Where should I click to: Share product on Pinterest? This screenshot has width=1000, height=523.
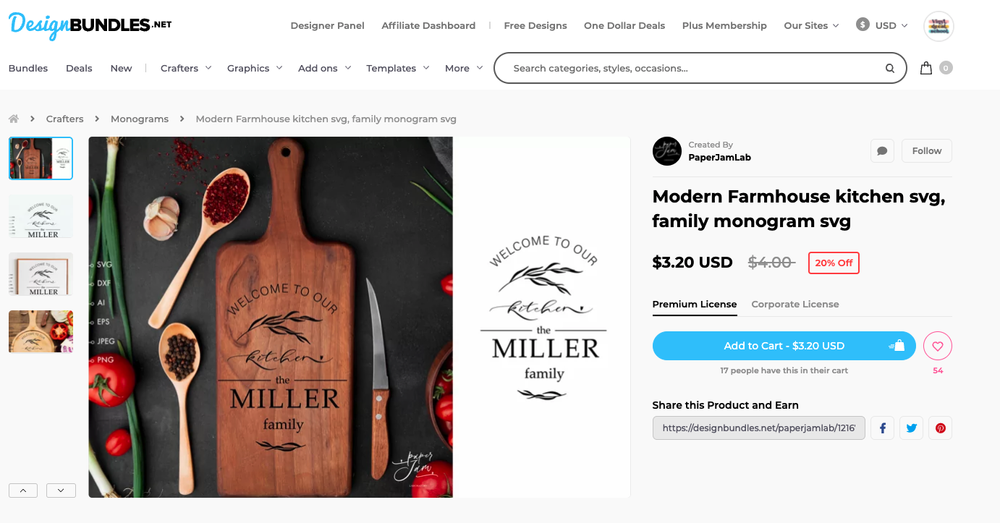[x=940, y=428]
